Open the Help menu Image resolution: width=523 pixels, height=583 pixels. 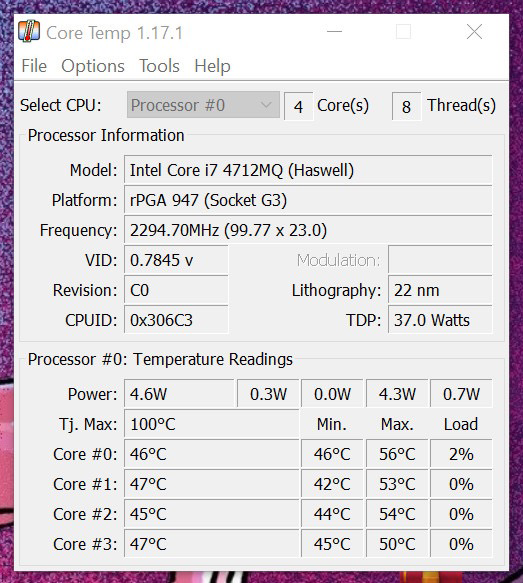point(213,66)
